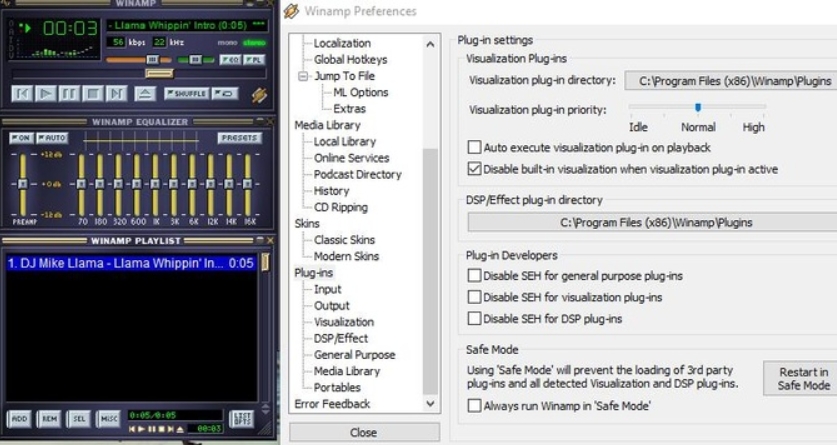The image size is (837, 445).
Task: Open the REM menu in the Winamp Playlist
Action: click(49, 419)
